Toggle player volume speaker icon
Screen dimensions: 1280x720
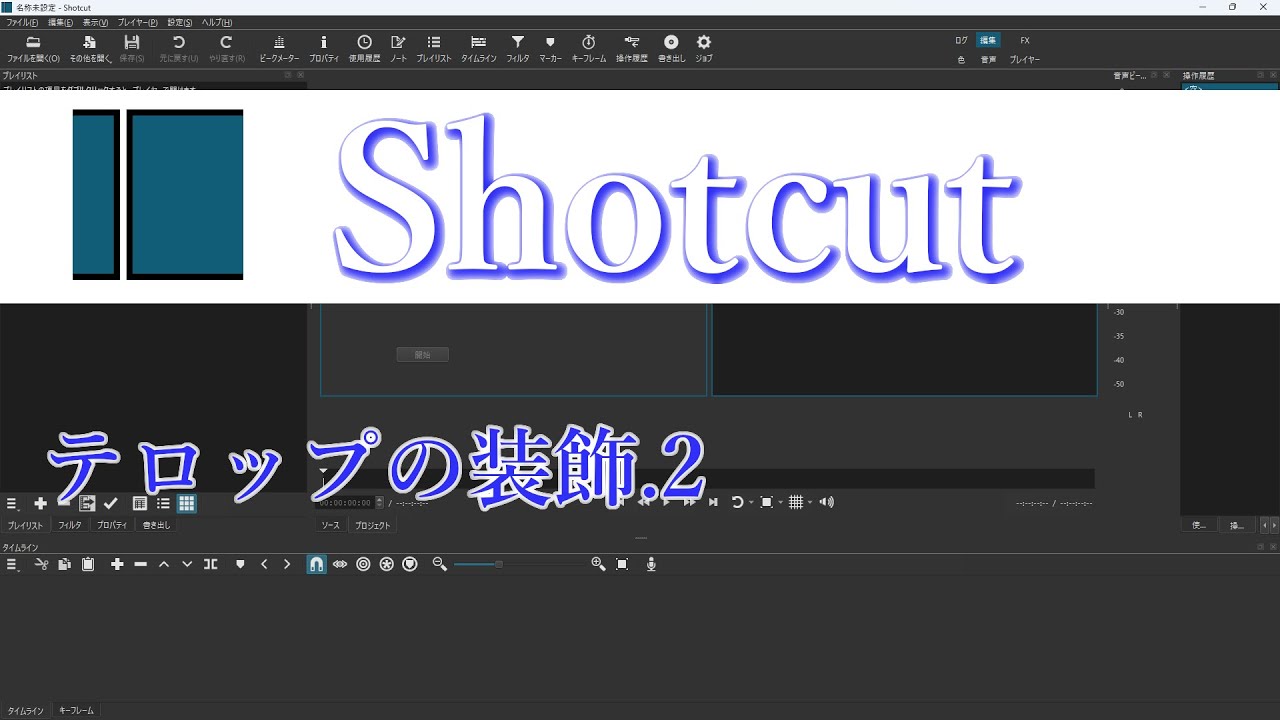[x=827, y=502]
